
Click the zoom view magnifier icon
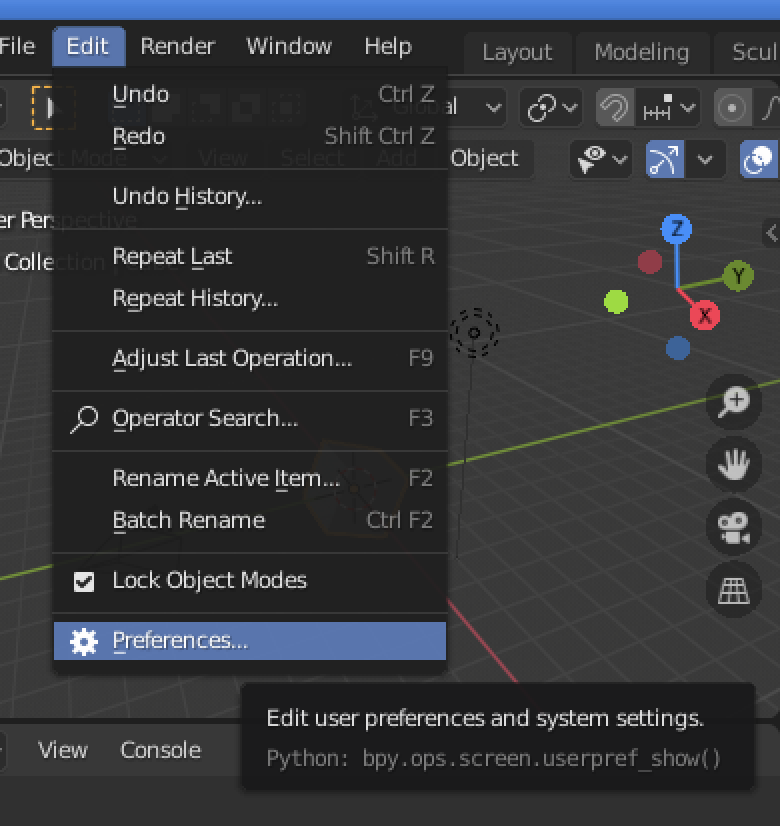point(733,402)
